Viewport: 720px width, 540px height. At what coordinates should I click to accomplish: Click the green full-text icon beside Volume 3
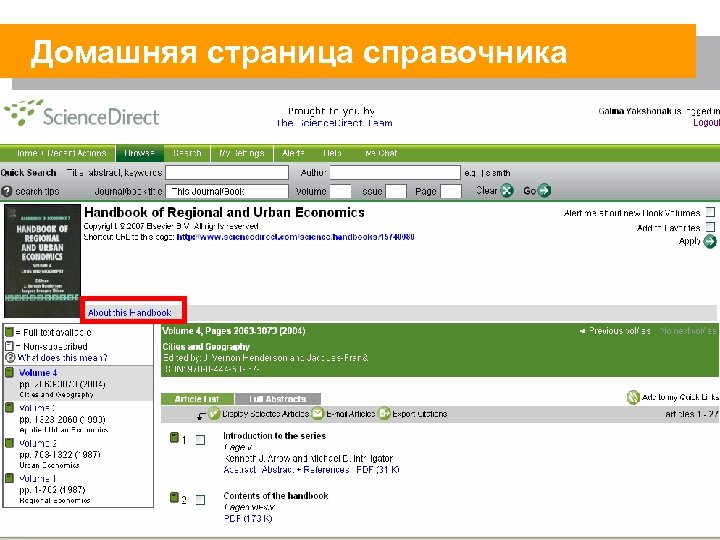(10, 407)
